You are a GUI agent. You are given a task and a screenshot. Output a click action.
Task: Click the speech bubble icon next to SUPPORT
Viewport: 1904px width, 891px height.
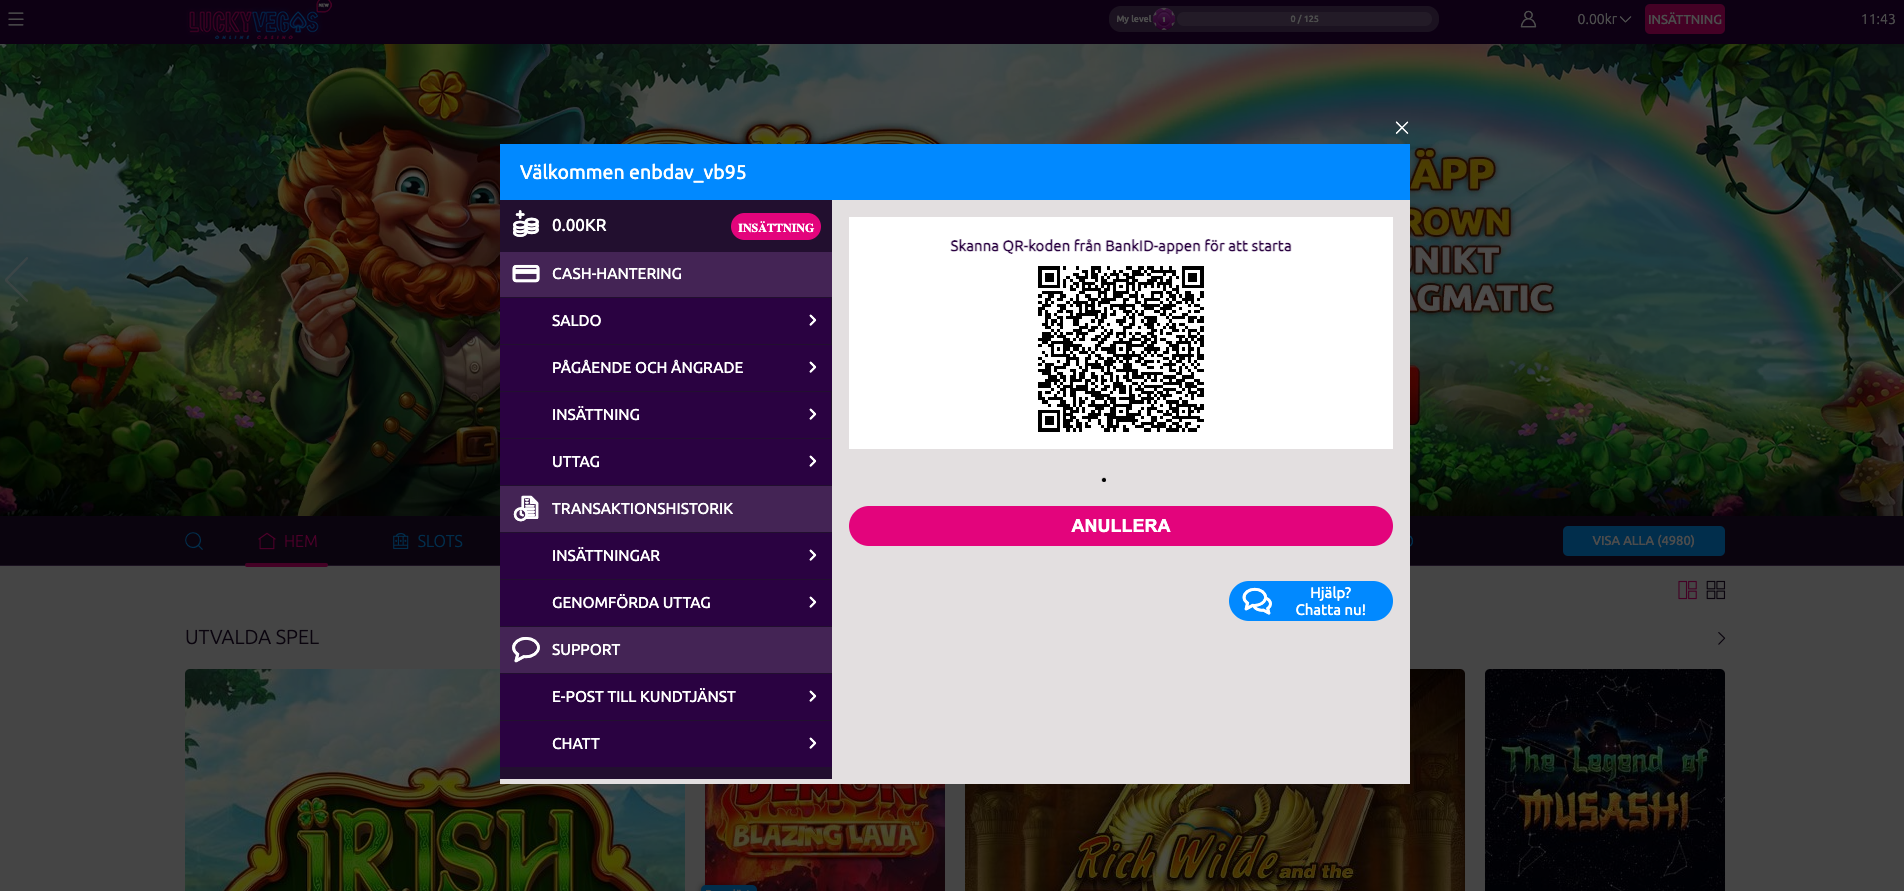(x=526, y=649)
